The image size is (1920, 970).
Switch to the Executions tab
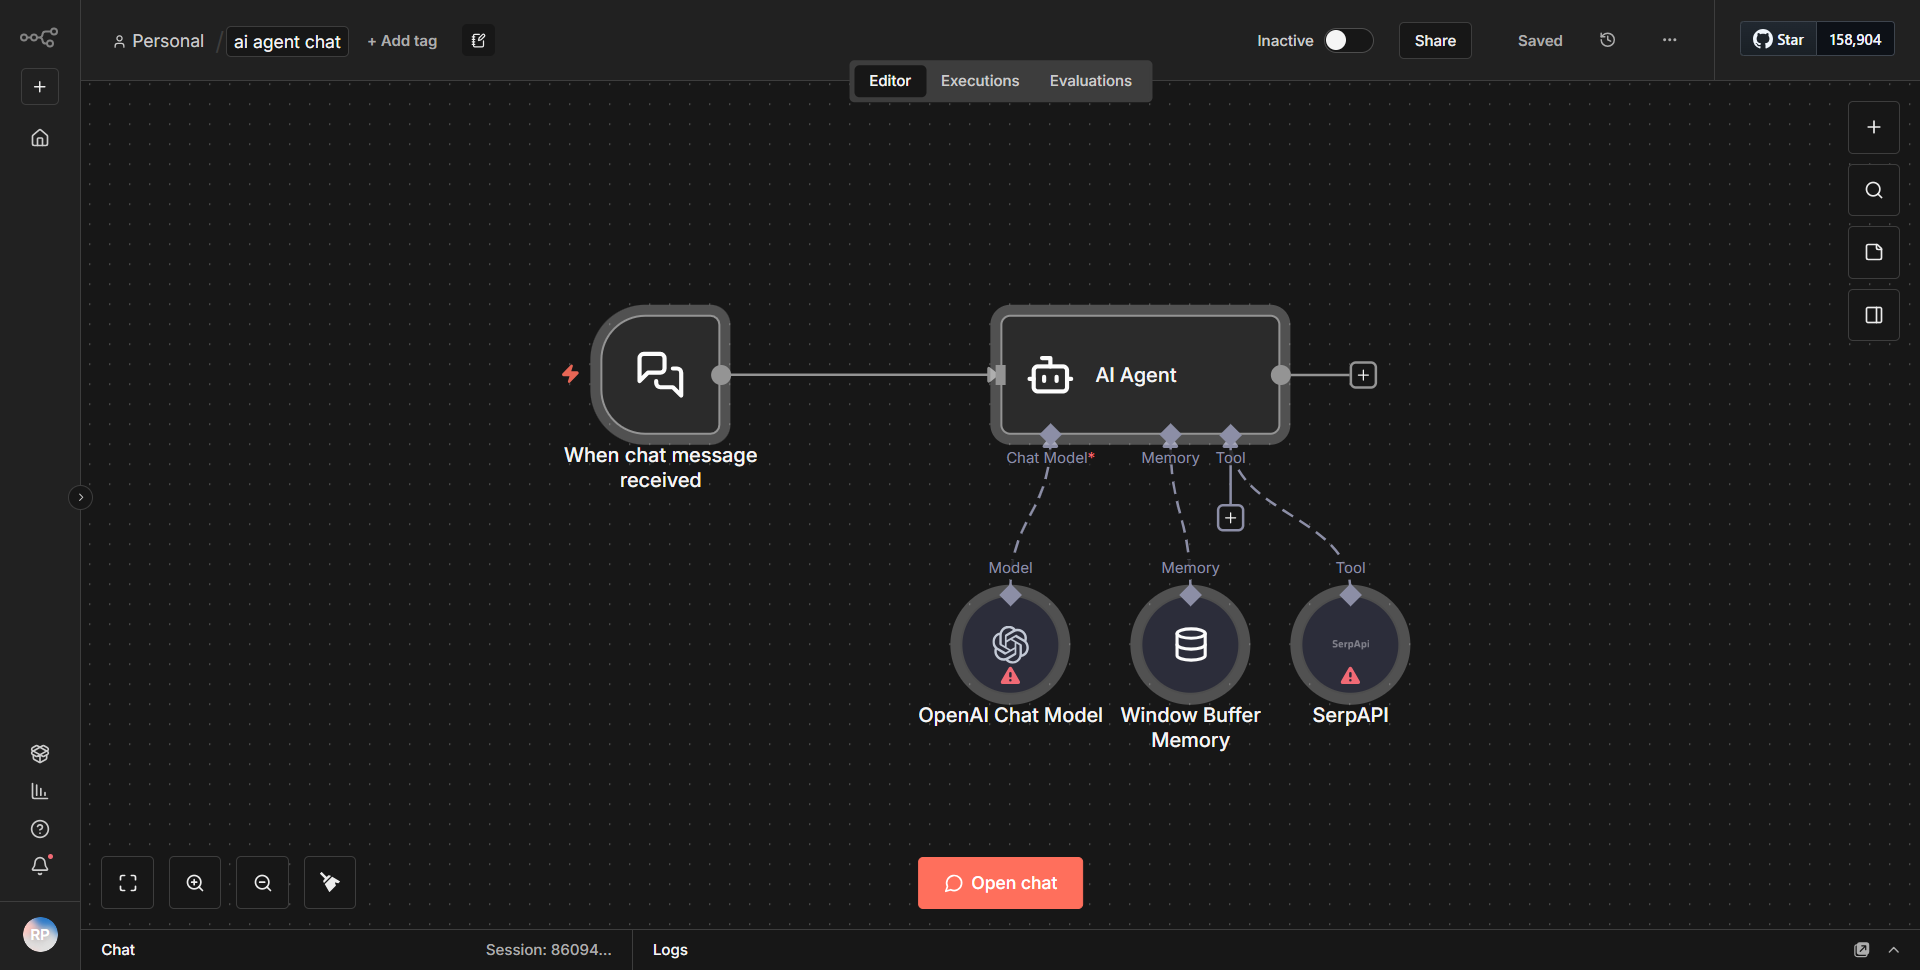979,80
